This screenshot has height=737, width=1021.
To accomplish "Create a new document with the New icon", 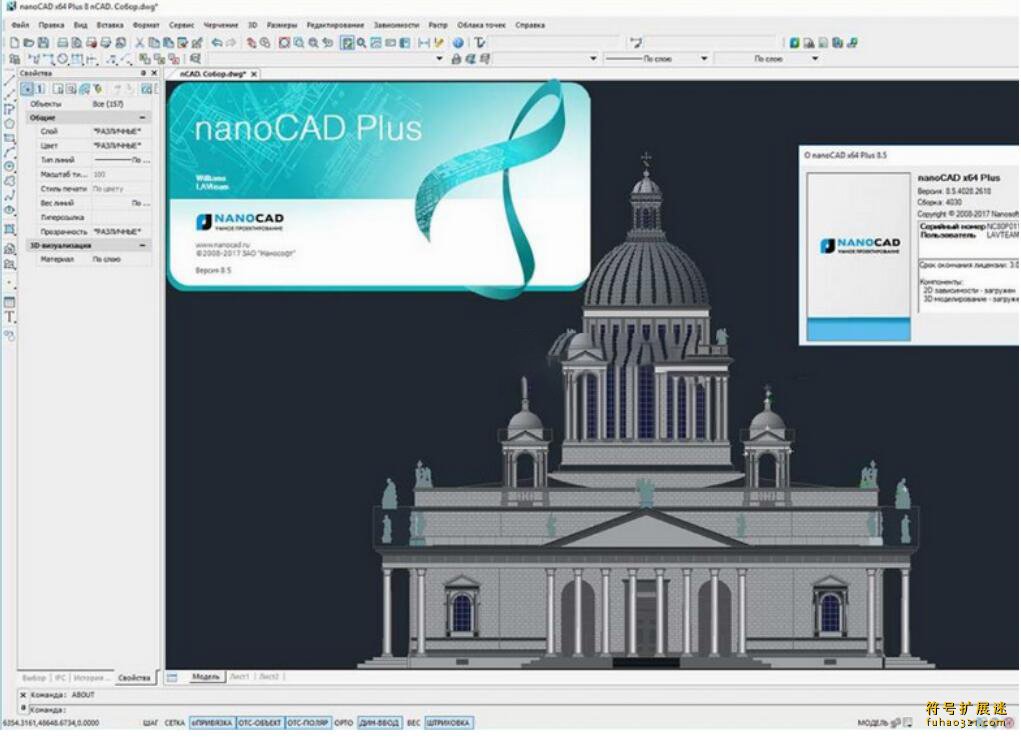I will (x=14, y=43).
